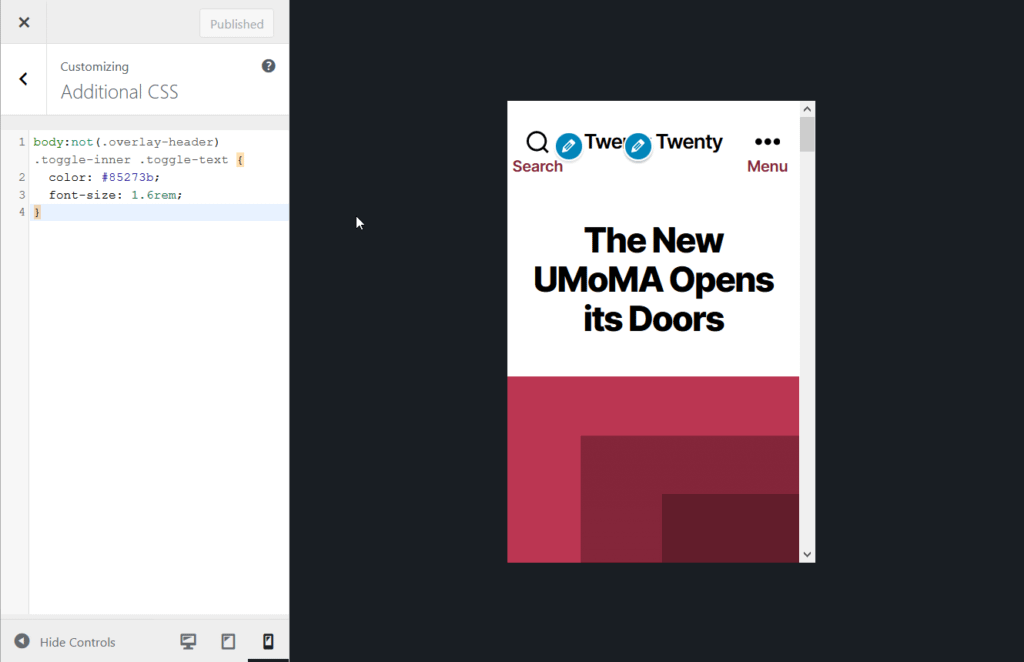Close the Customizer with the X

coord(23,21)
